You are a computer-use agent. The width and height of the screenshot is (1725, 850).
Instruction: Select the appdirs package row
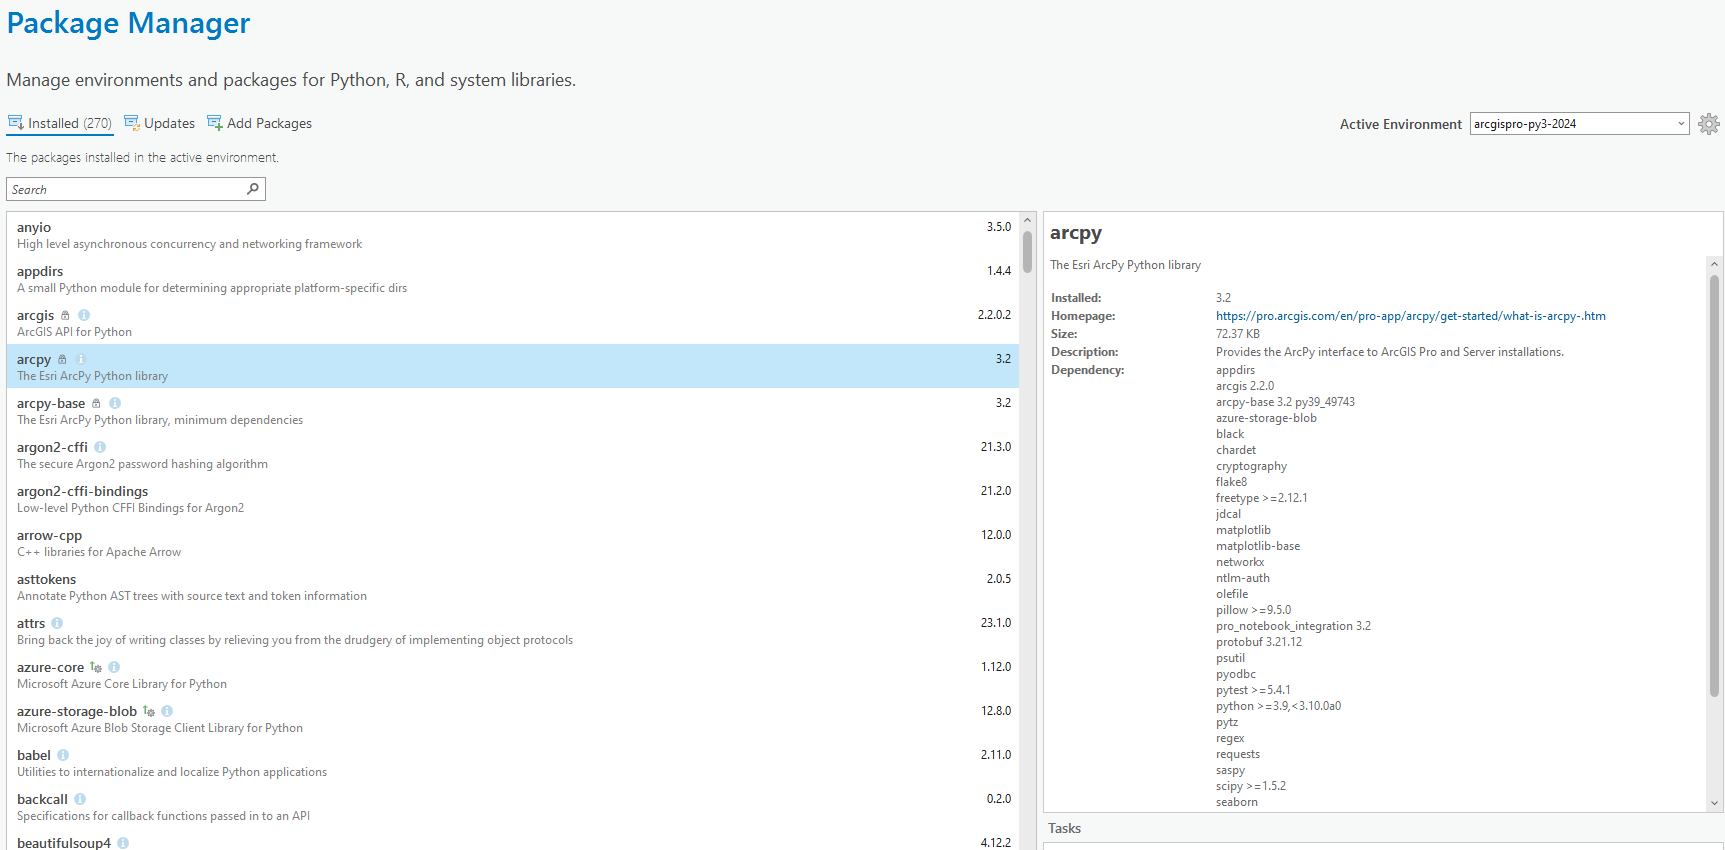pyautogui.click(x=513, y=279)
